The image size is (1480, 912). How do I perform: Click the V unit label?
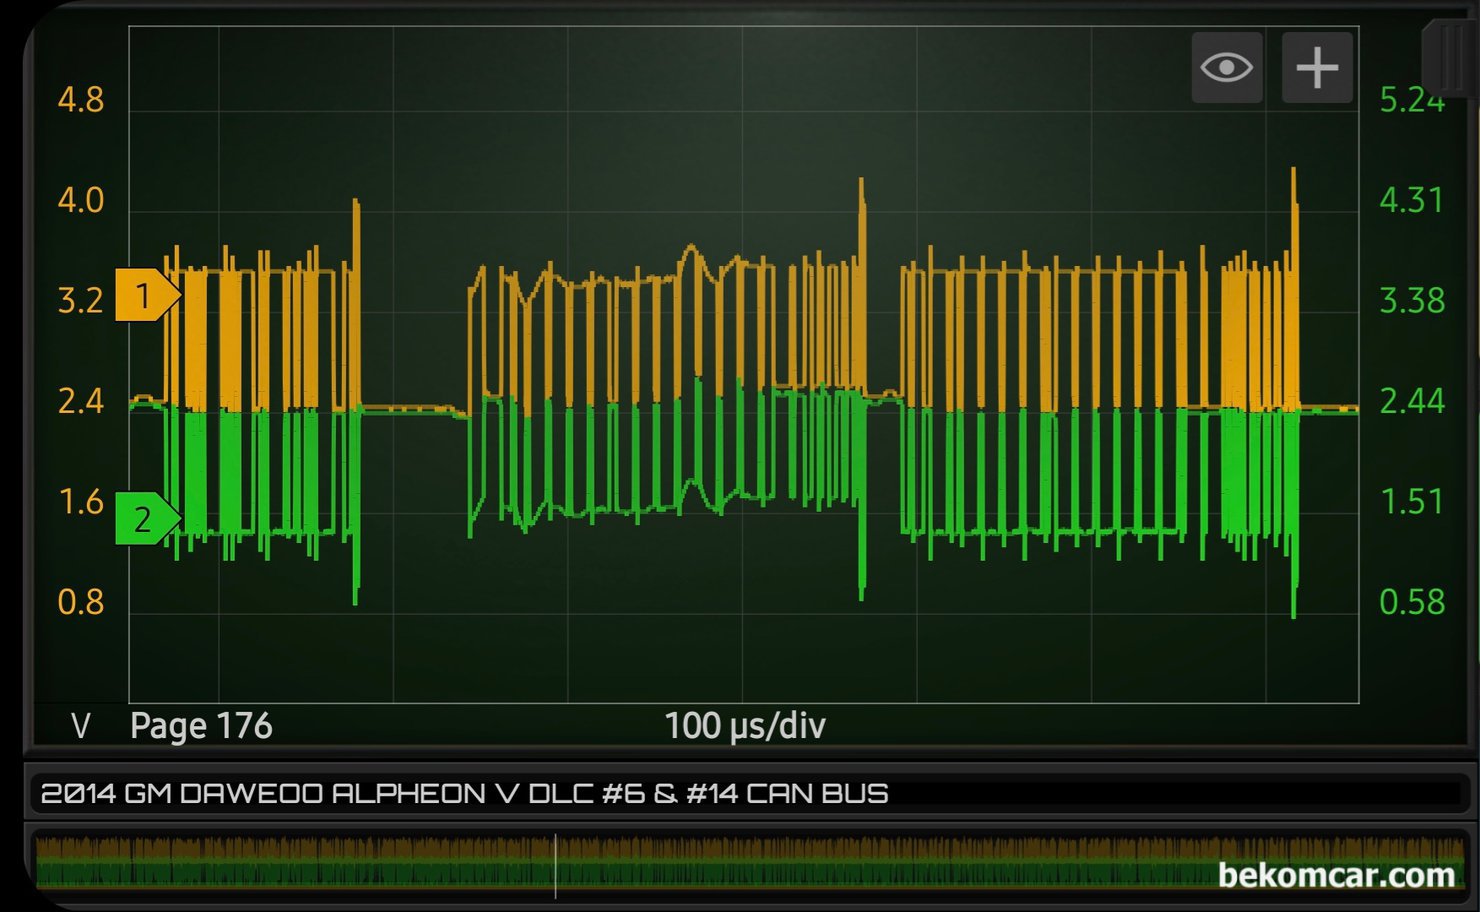point(81,726)
